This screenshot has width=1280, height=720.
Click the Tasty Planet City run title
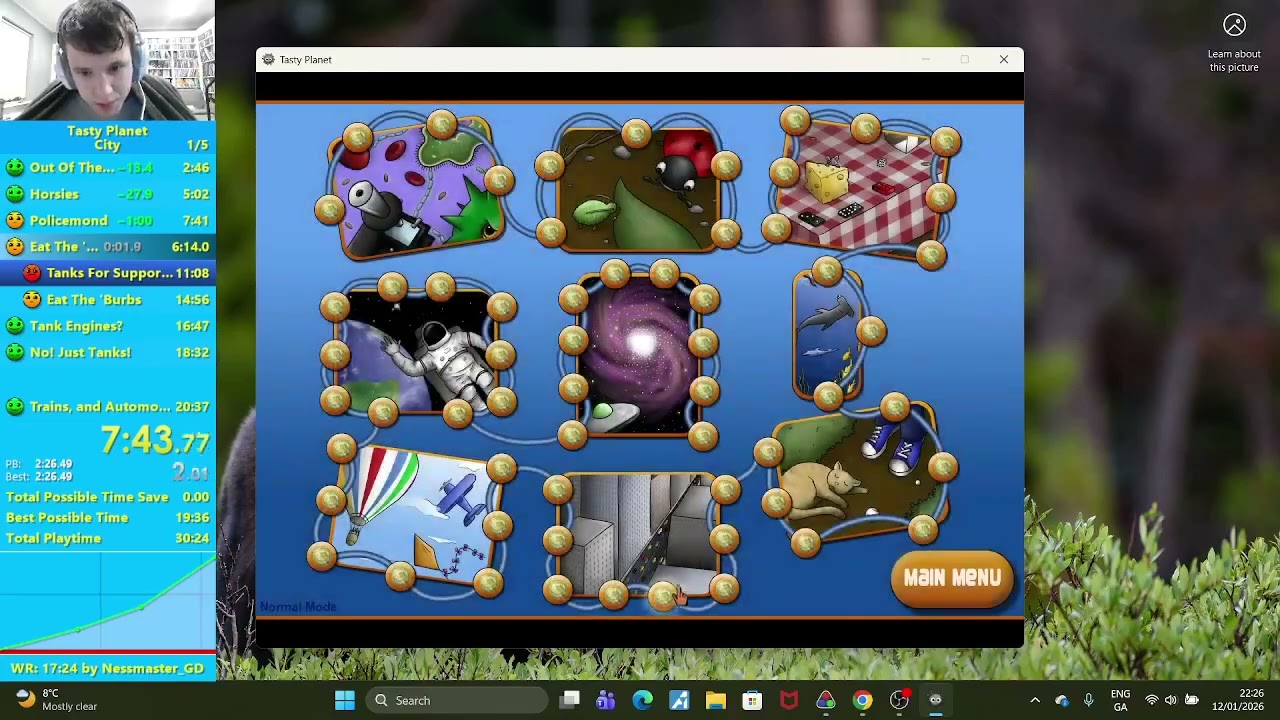(x=107, y=138)
